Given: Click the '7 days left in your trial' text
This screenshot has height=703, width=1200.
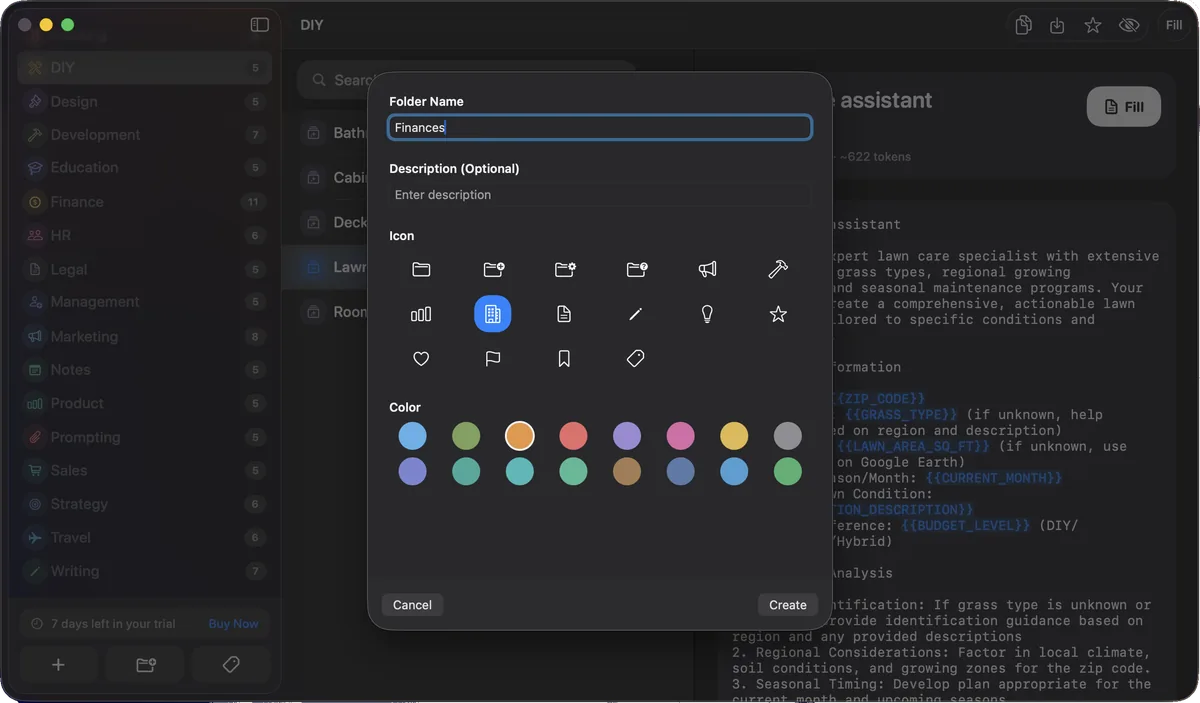Looking at the screenshot, I should pos(113,624).
